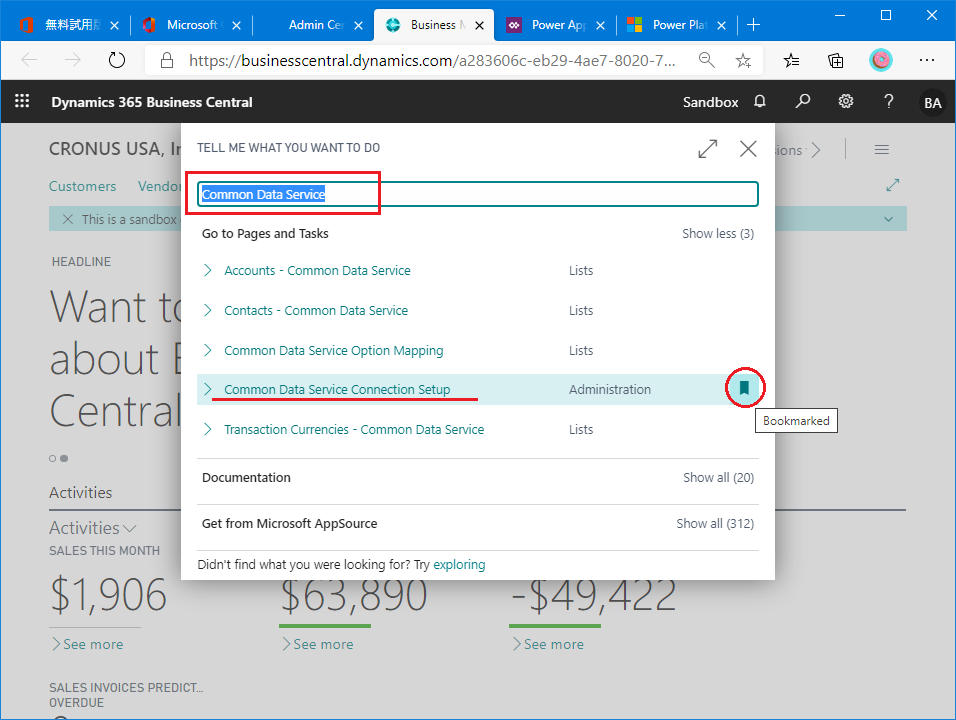Go forward in the browser

click(x=73, y=60)
